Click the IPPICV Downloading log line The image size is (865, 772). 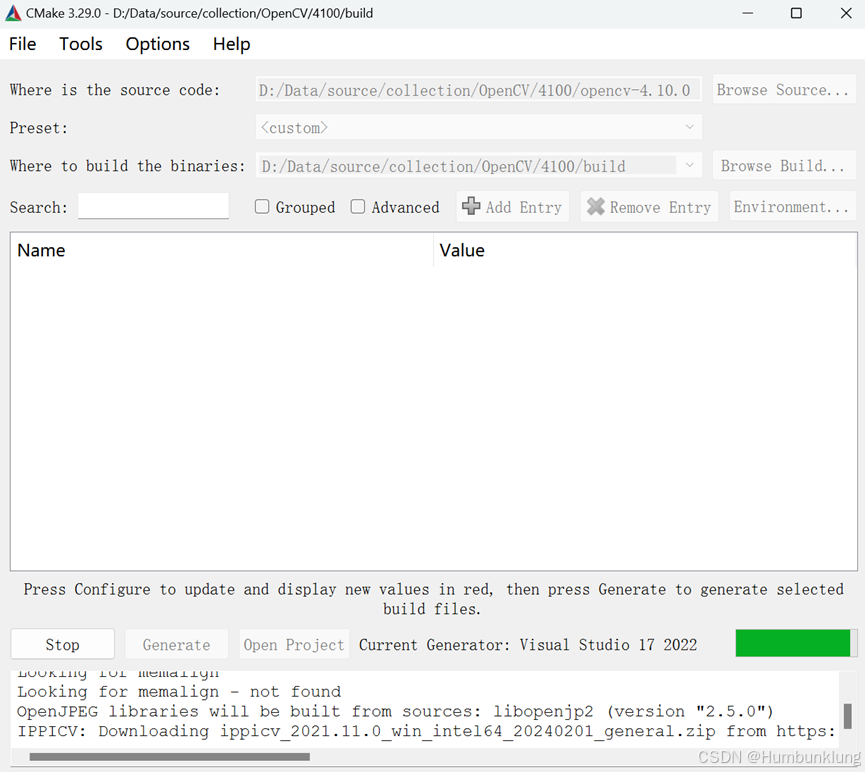point(426,731)
